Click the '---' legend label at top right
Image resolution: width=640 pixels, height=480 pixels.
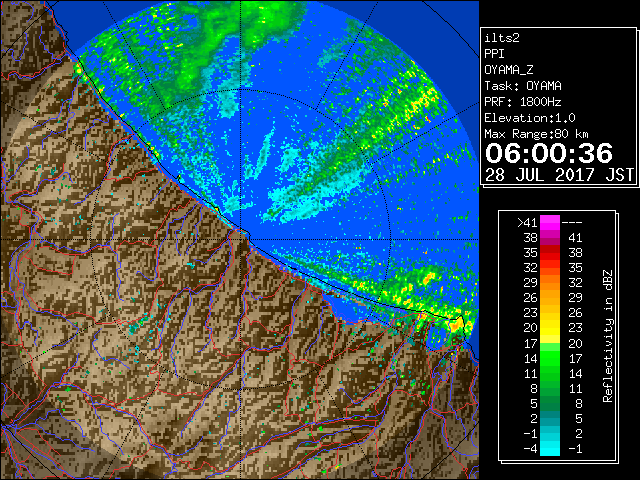(572, 222)
